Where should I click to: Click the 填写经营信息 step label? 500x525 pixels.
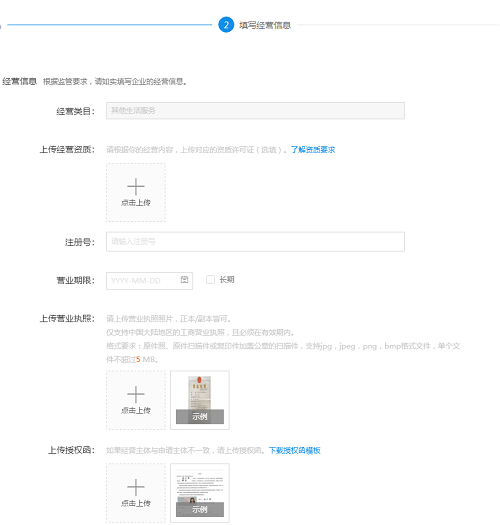tap(265, 25)
